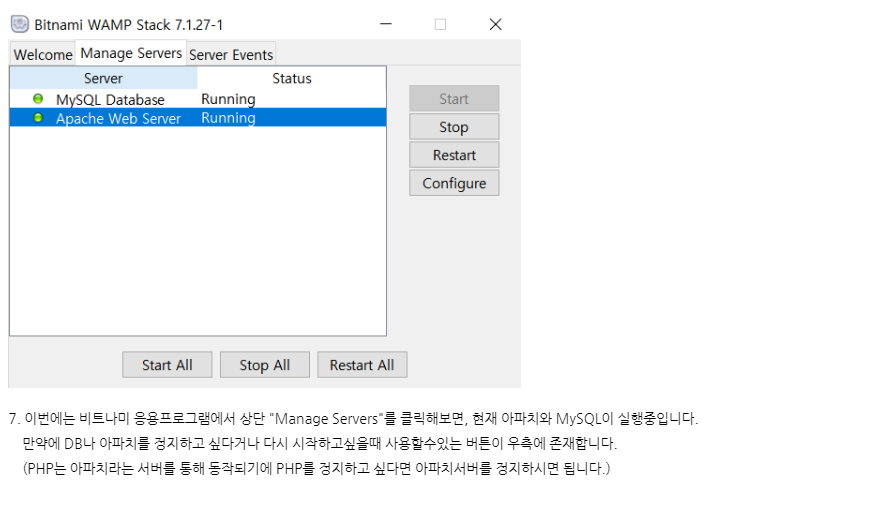
Task: Click the green status icon for MySQL Database
Action: [x=38, y=99]
